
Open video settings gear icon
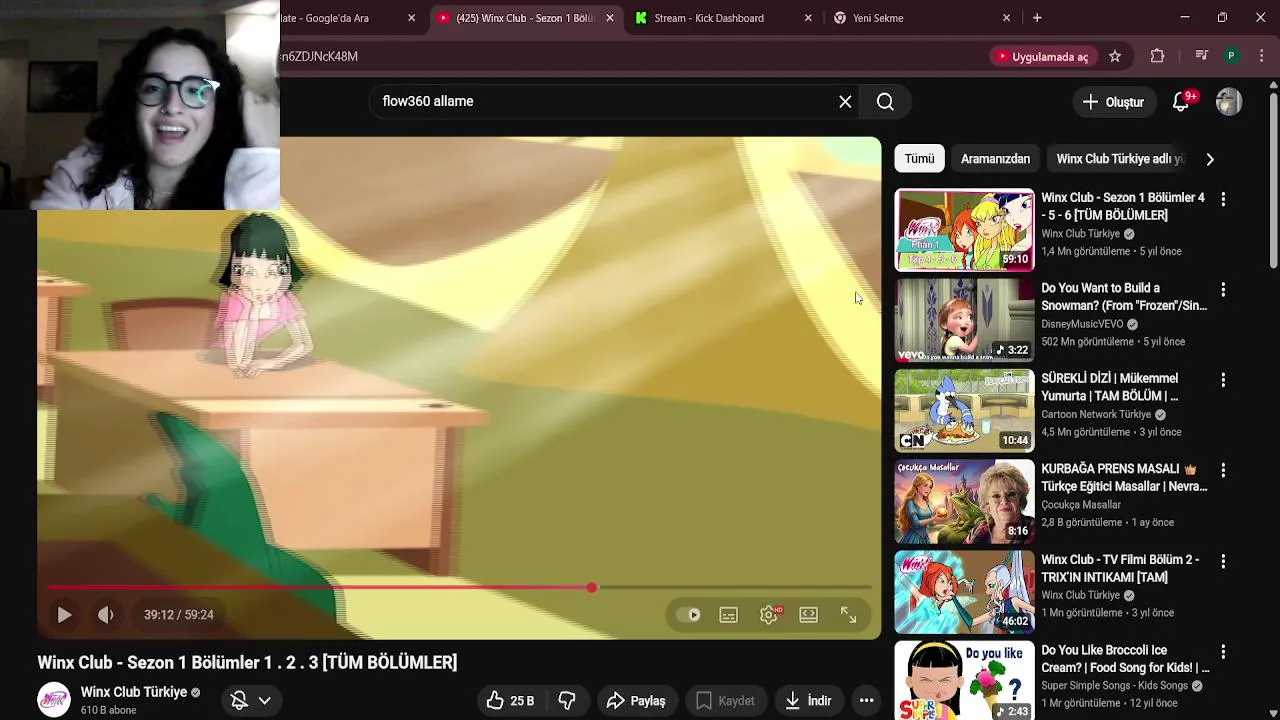point(769,615)
